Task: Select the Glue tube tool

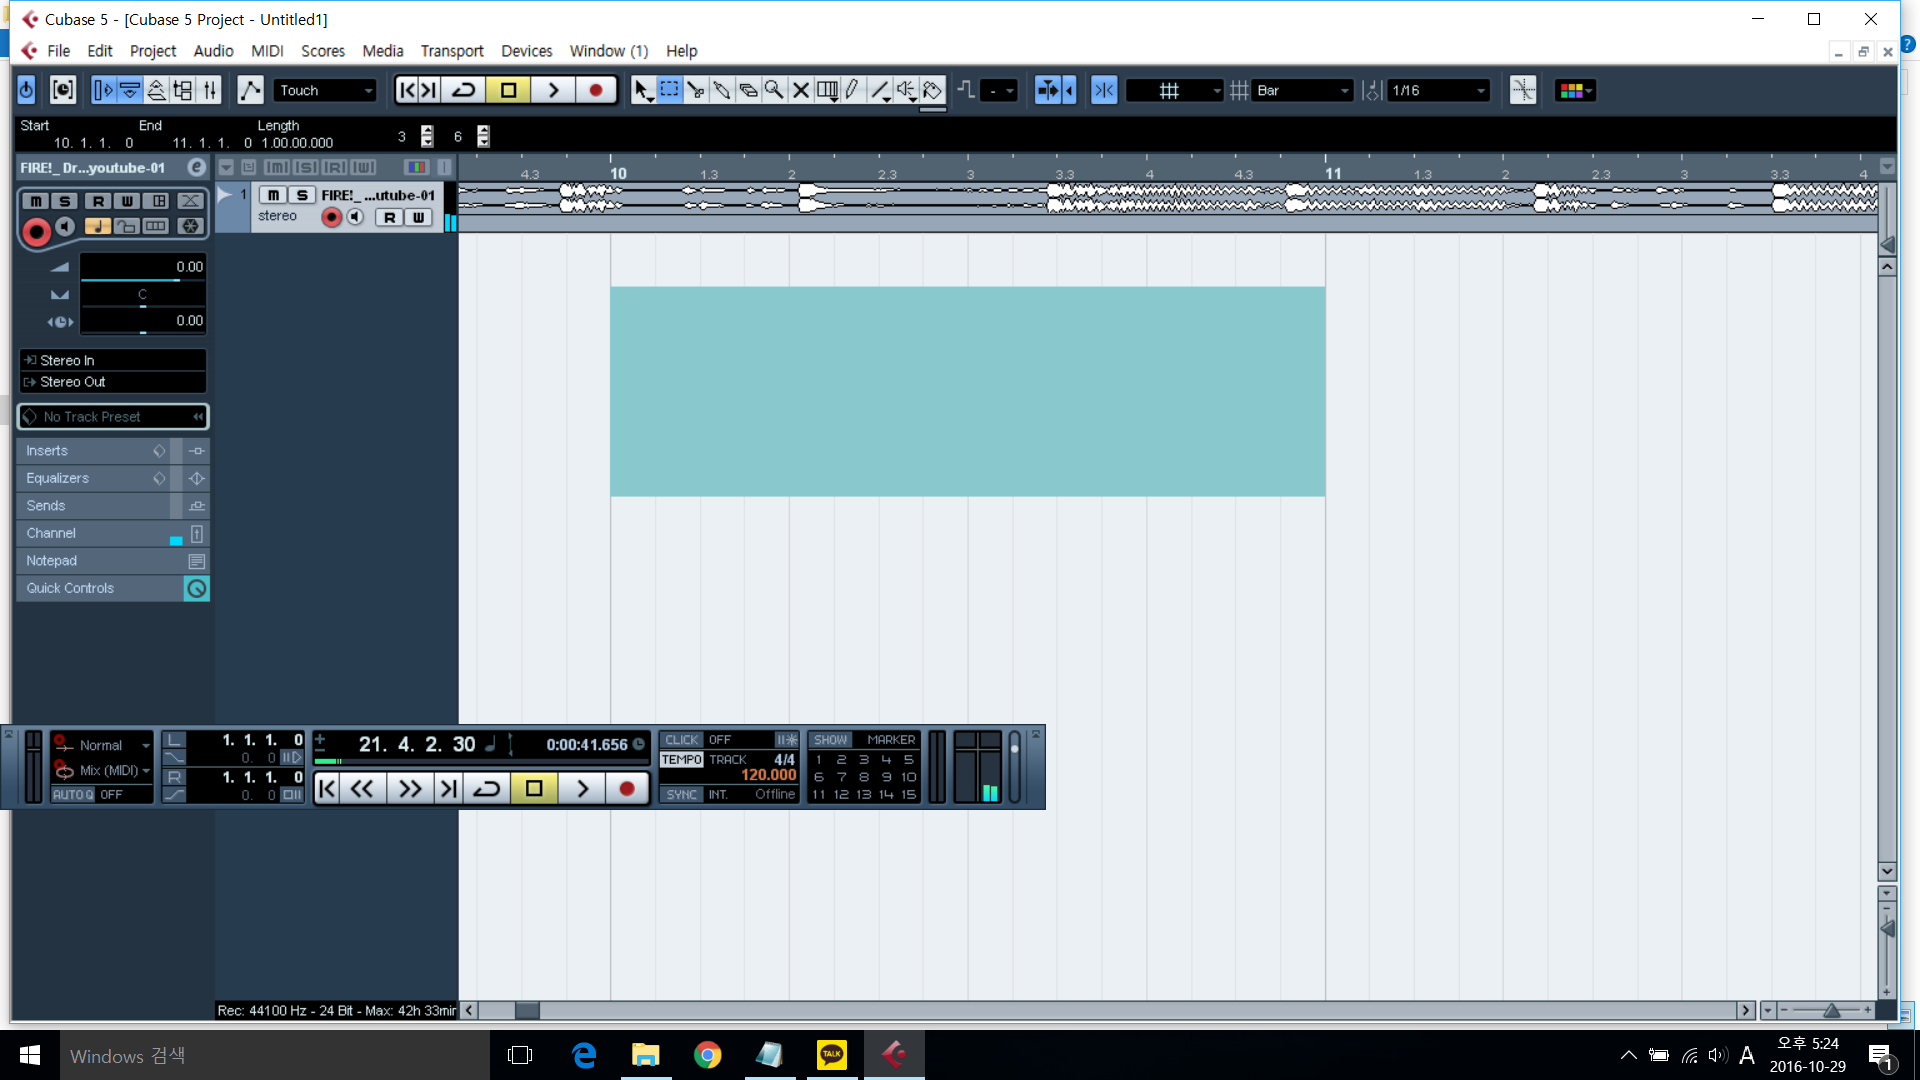Action: (x=721, y=90)
